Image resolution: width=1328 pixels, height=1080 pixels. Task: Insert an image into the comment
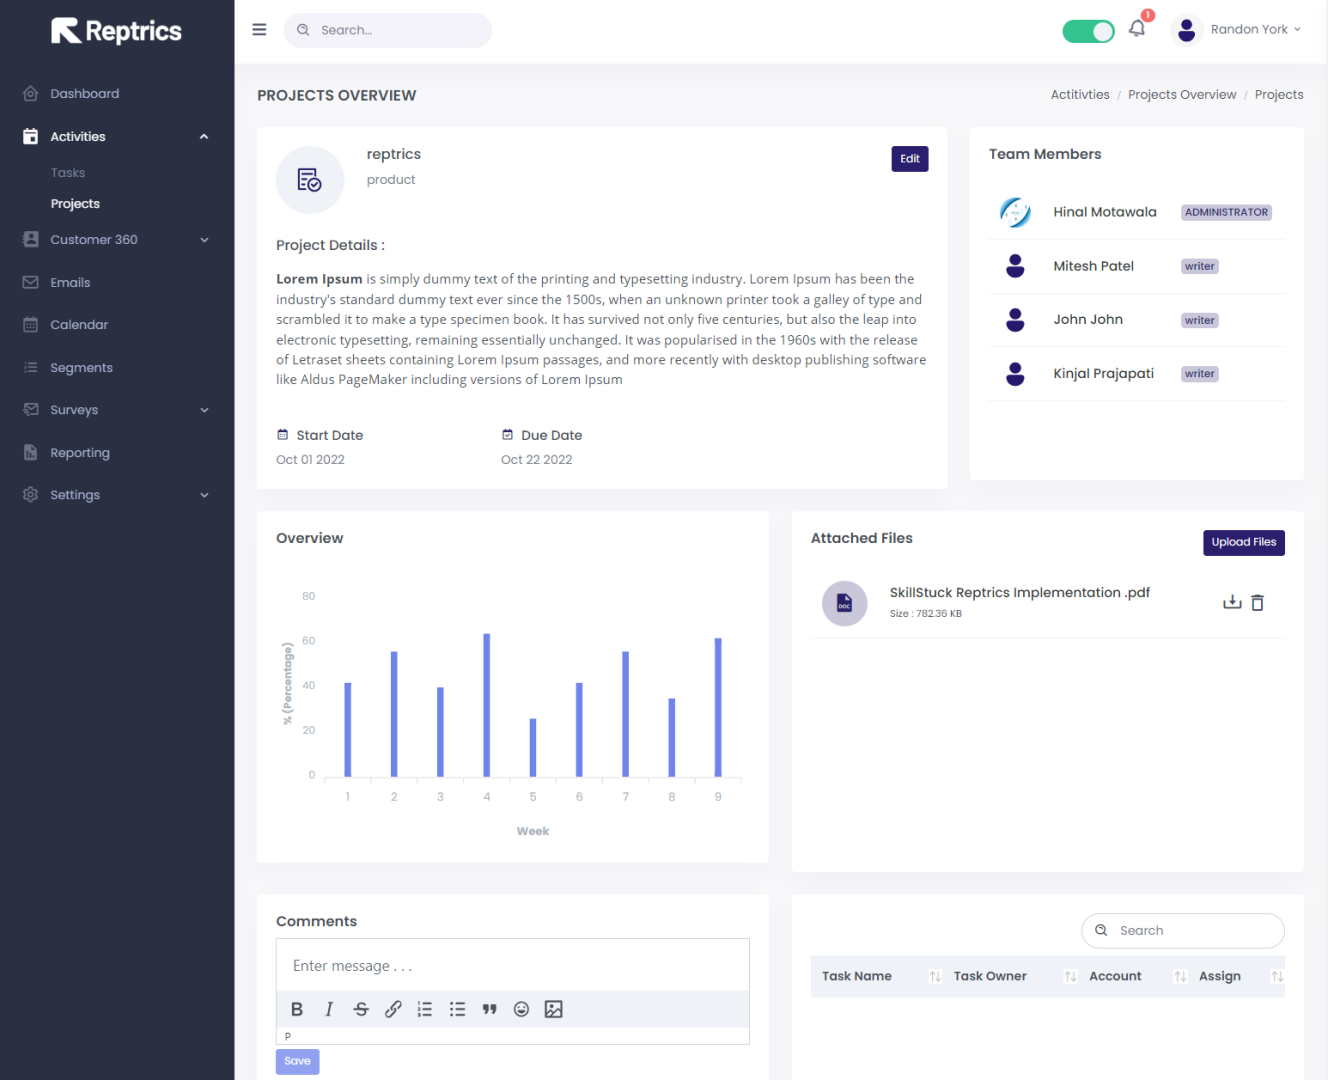point(553,1009)
